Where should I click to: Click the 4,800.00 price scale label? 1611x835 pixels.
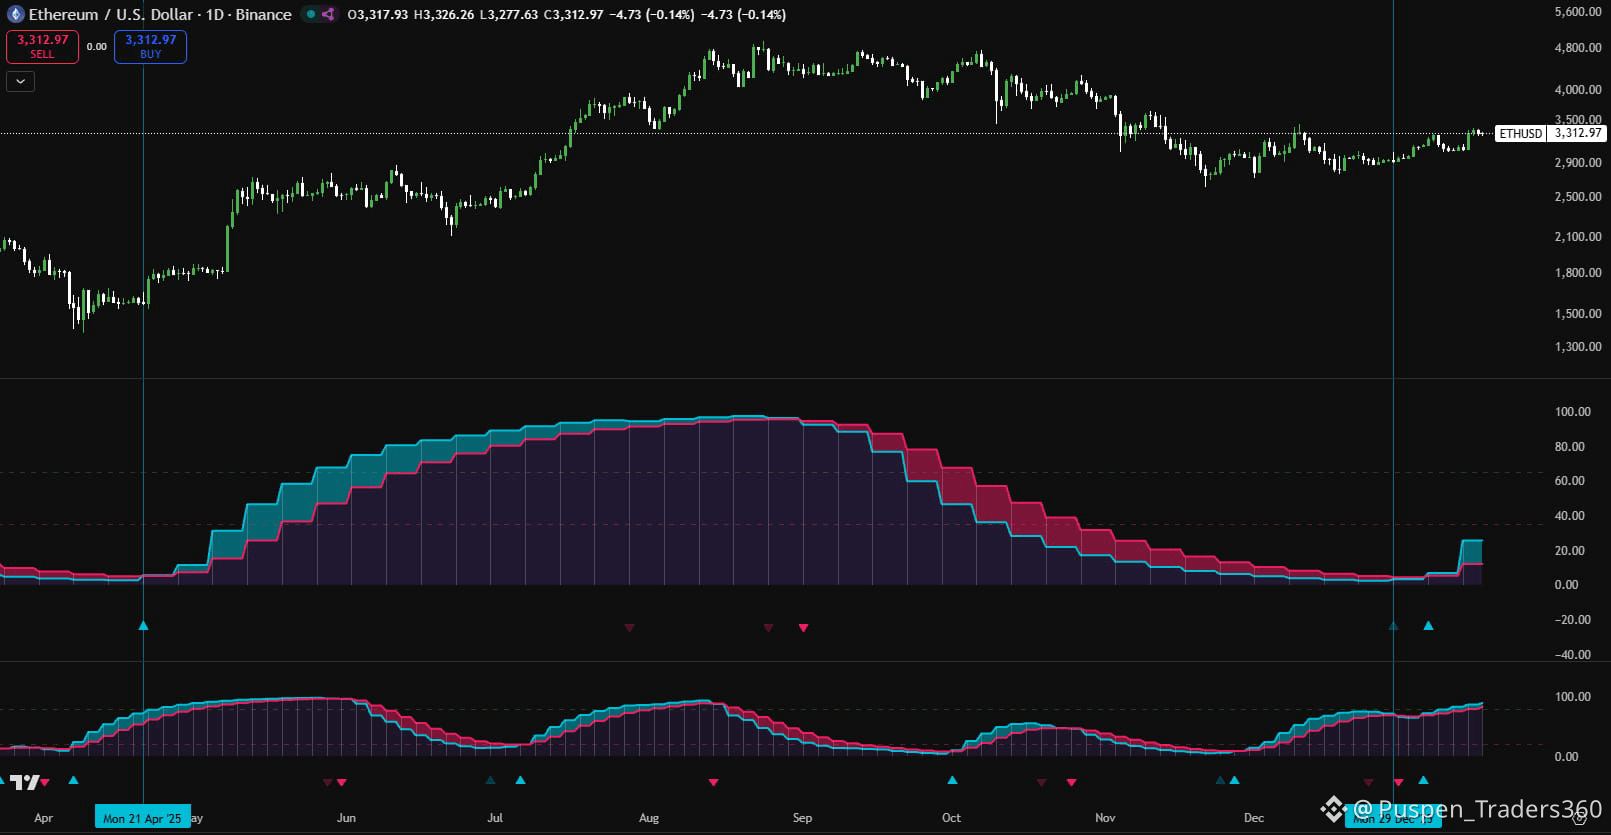1578,48
